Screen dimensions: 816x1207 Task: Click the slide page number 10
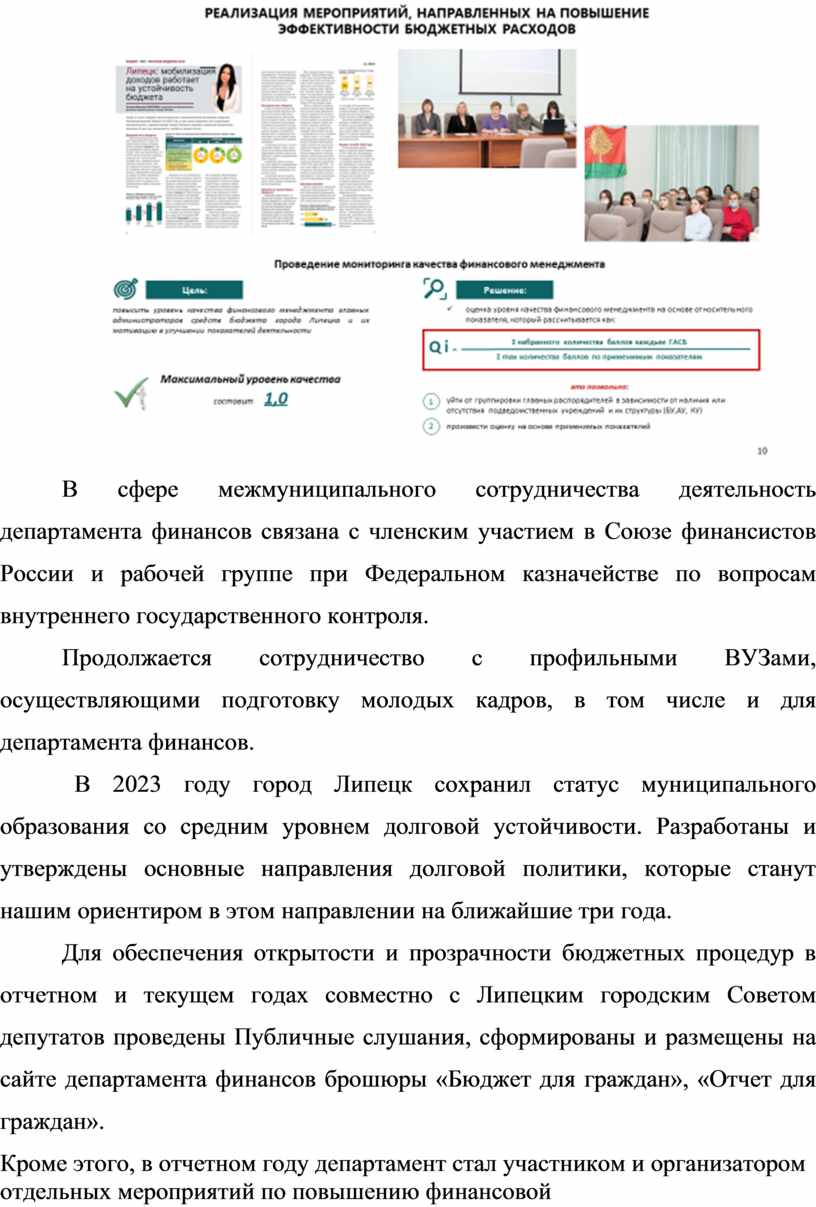[762, 451]
